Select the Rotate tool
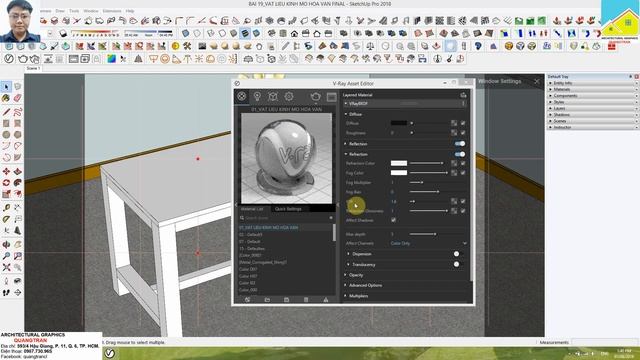This screenshot has width=640, height=360. click(x=6, y=183)
